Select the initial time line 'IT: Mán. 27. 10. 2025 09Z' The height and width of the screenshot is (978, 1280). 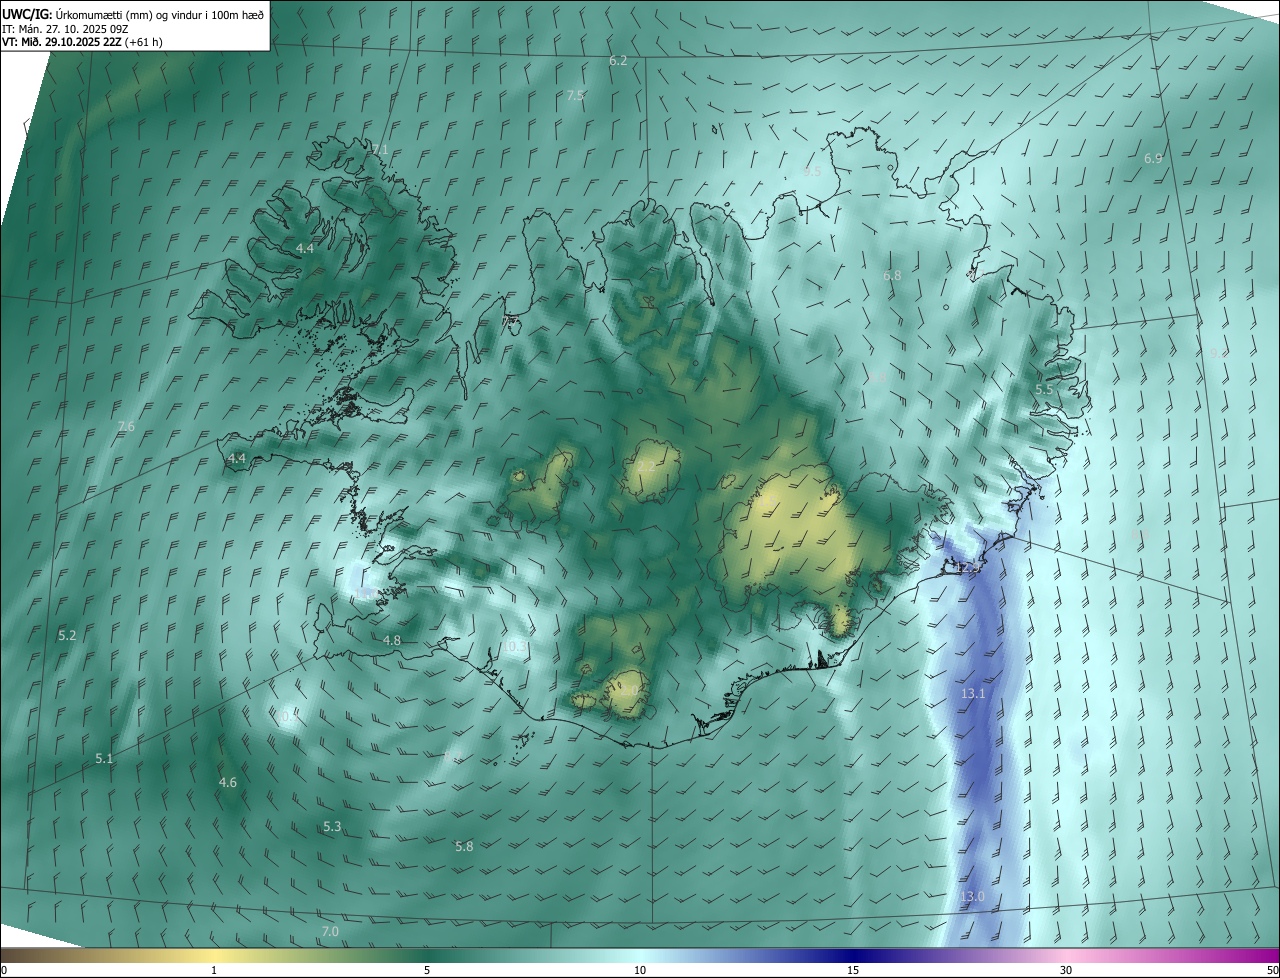[65, 29]
